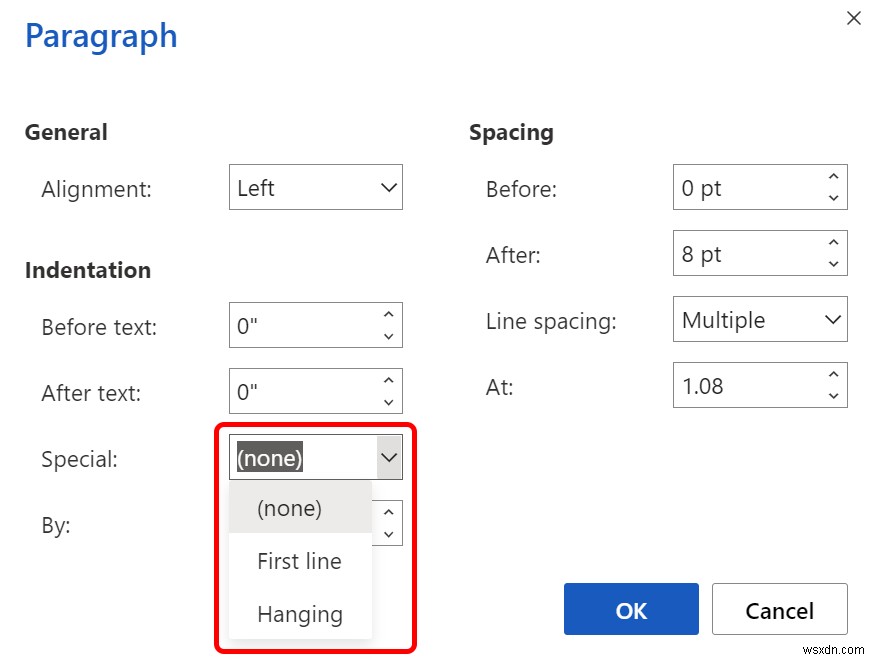The width and height of the screenshot is (876, 660).
Task: Select "Hanging" indentation option
Action: tap(301, 614)
